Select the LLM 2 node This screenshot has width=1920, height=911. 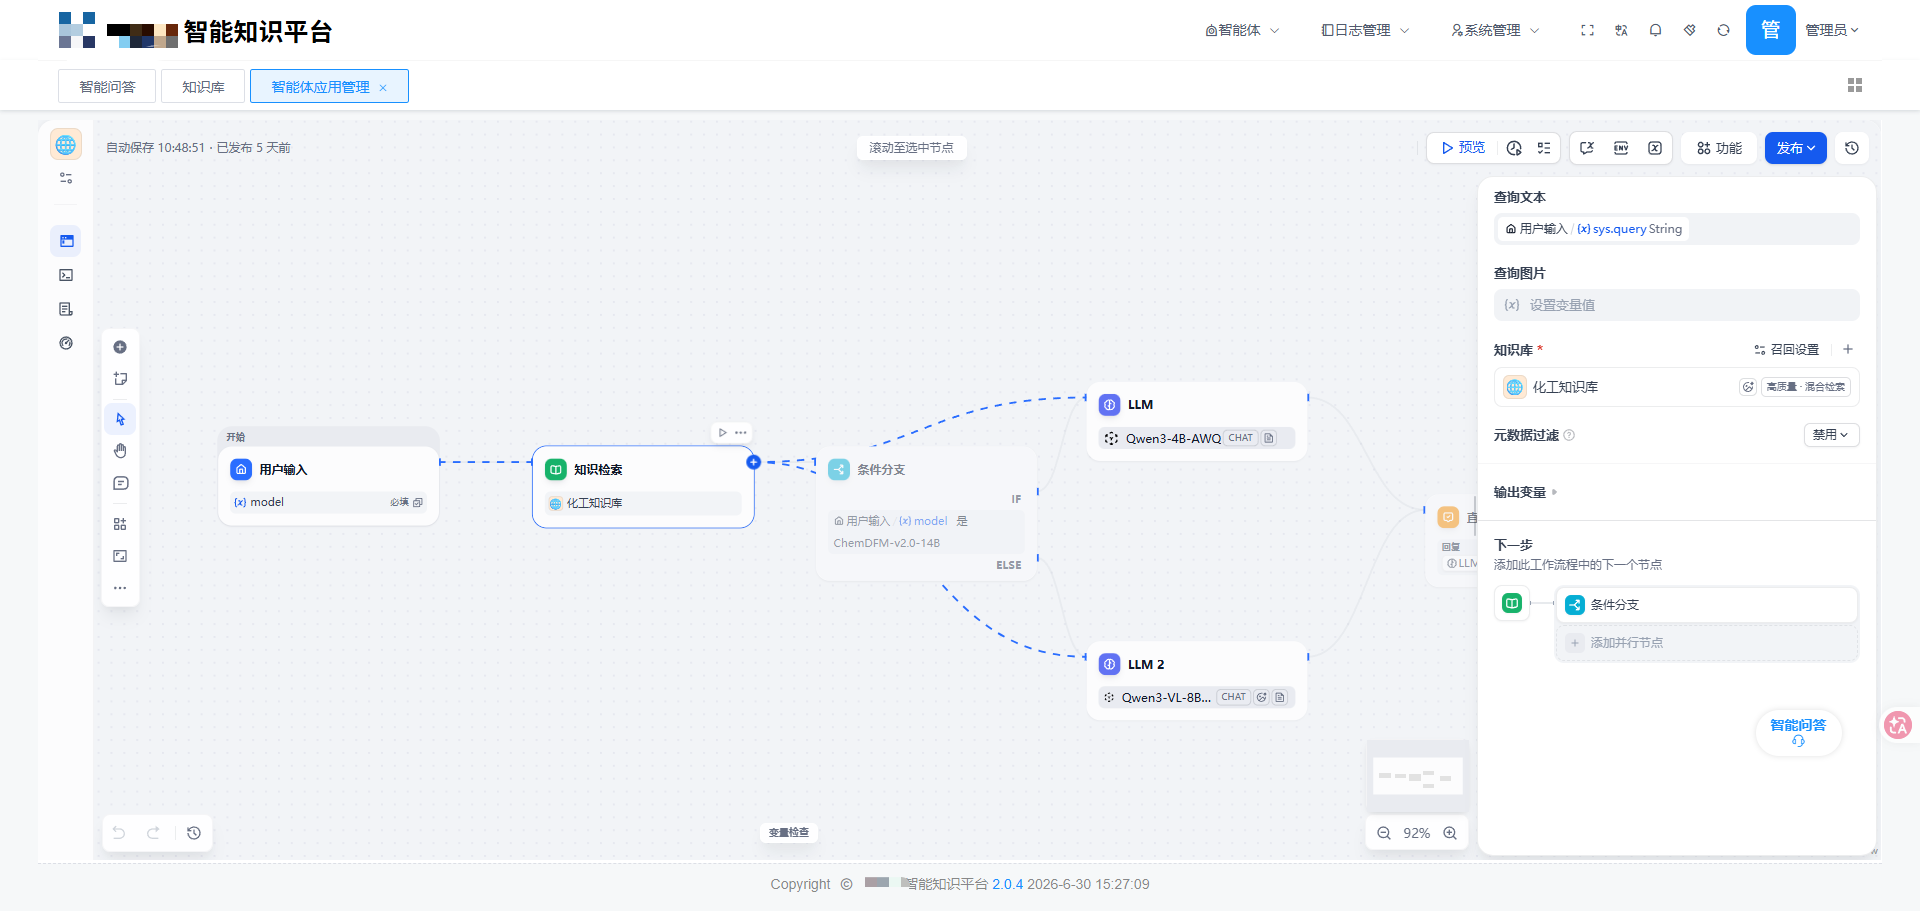coord(1197,680)
